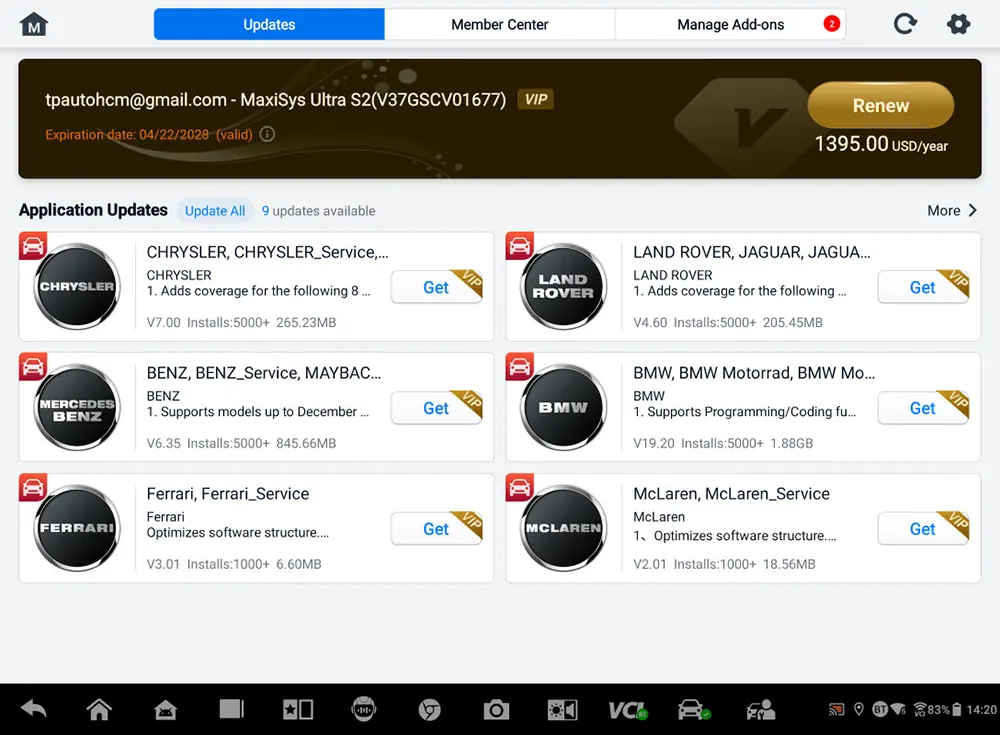Launch the Chrome browser icon
Image resolution: width=1000 pixels, height=735 pixels.
click(430, 709)
